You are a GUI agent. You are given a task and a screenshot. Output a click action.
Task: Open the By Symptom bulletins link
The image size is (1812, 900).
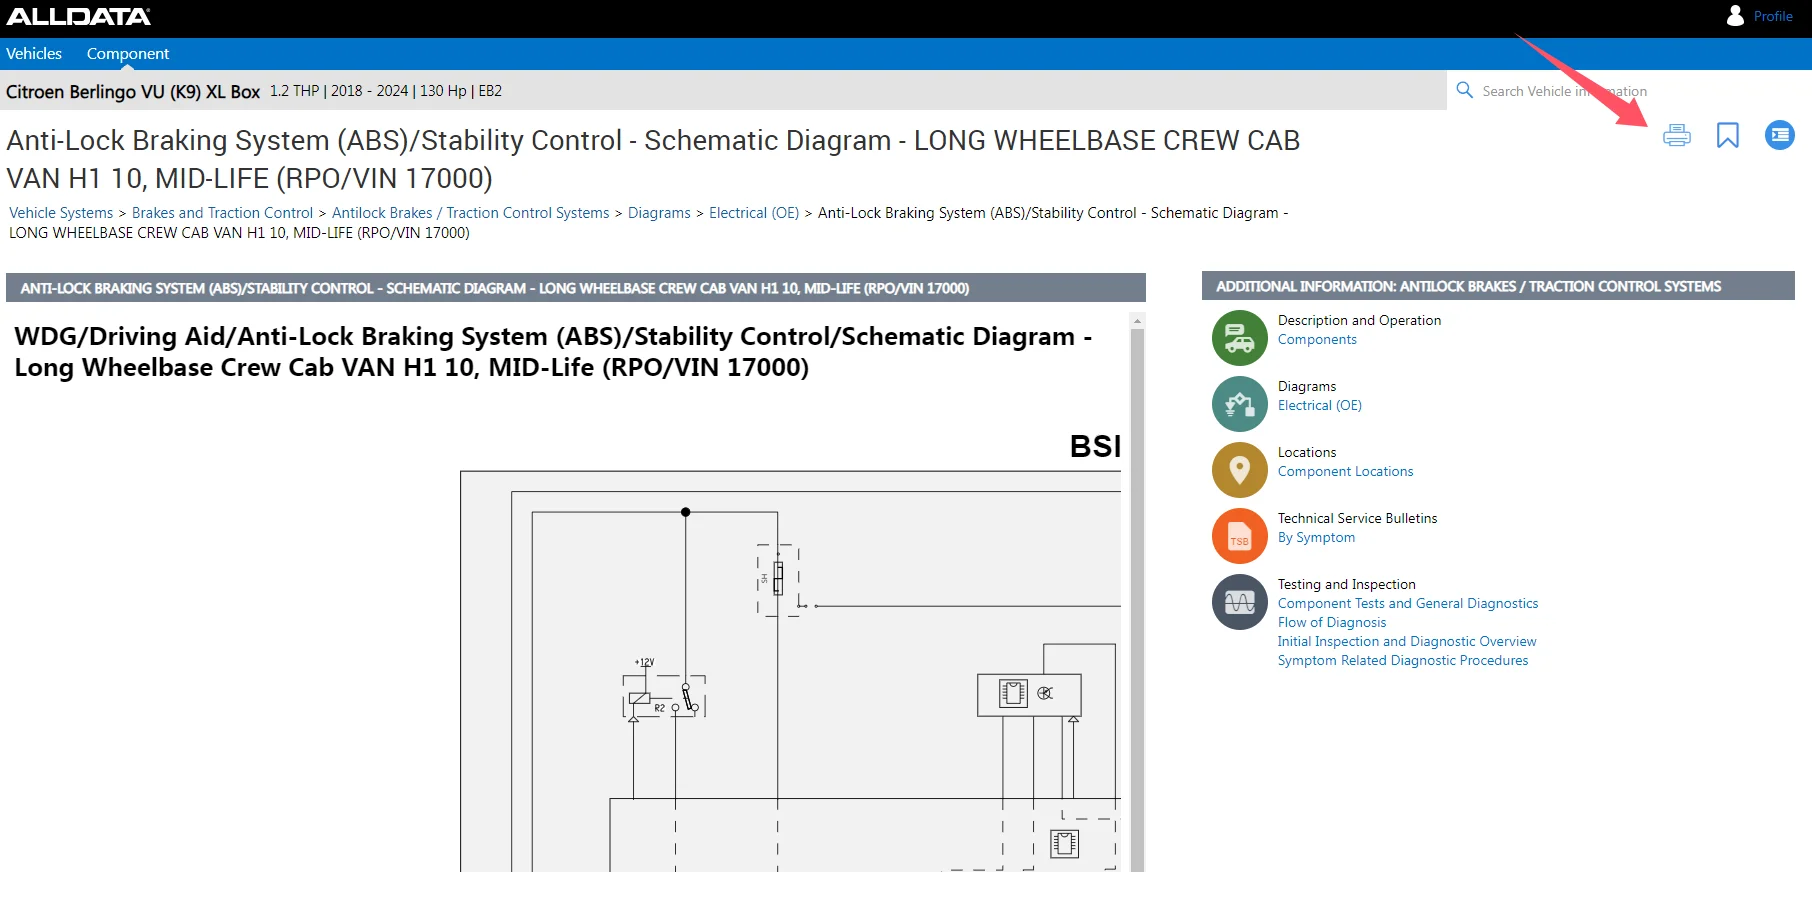[x=1316, y=538]
